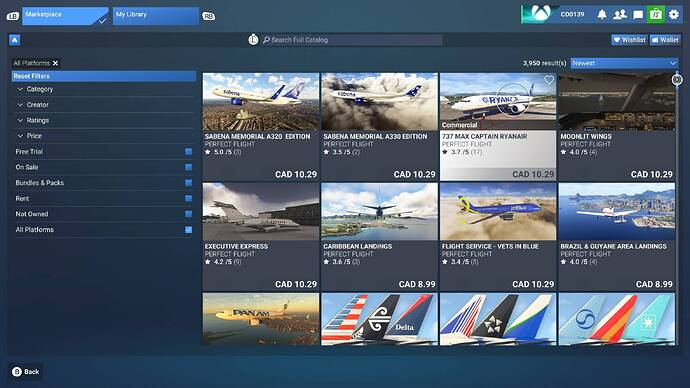Expand the Category filter
Screen dimensions: 690x388
(104, 89)
